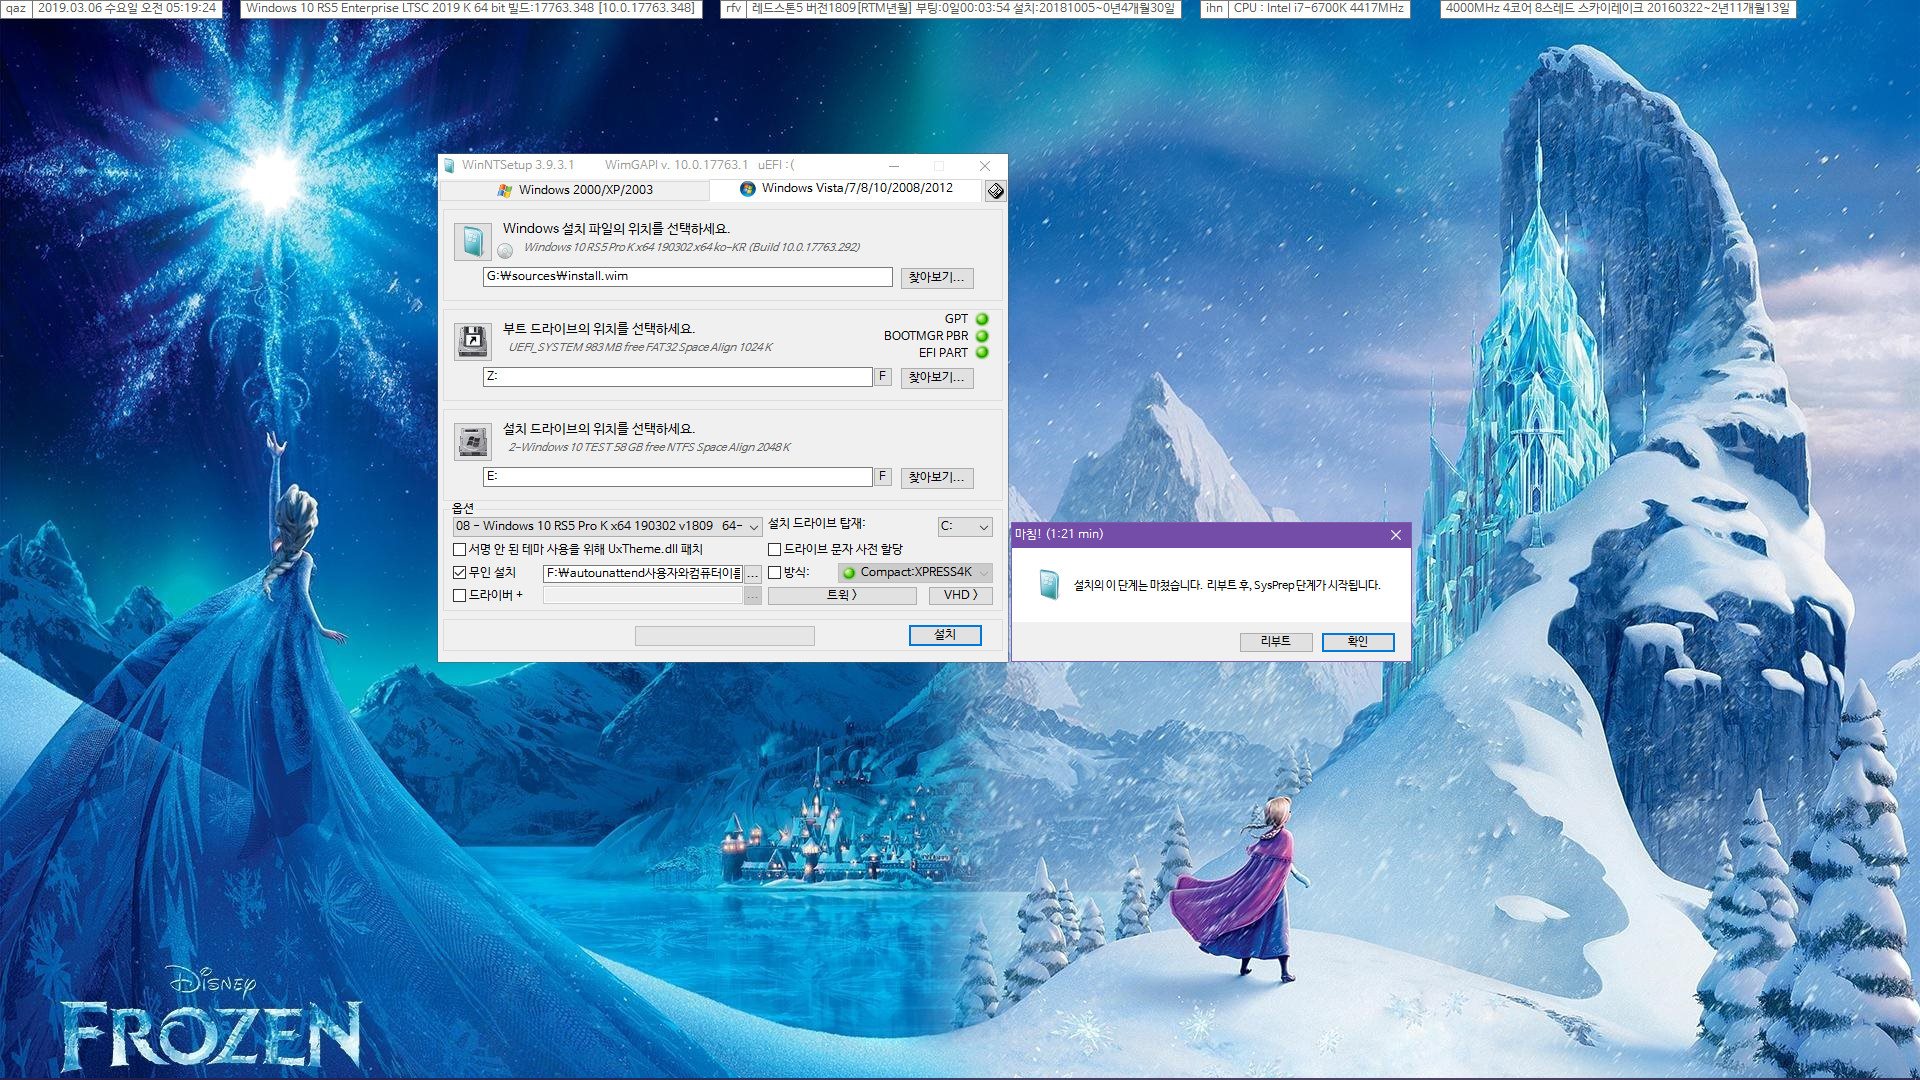Enable the UxTheme.dll patch checkbox
This screenshot has height=1080, width=1920.
(x=460, y=550)
